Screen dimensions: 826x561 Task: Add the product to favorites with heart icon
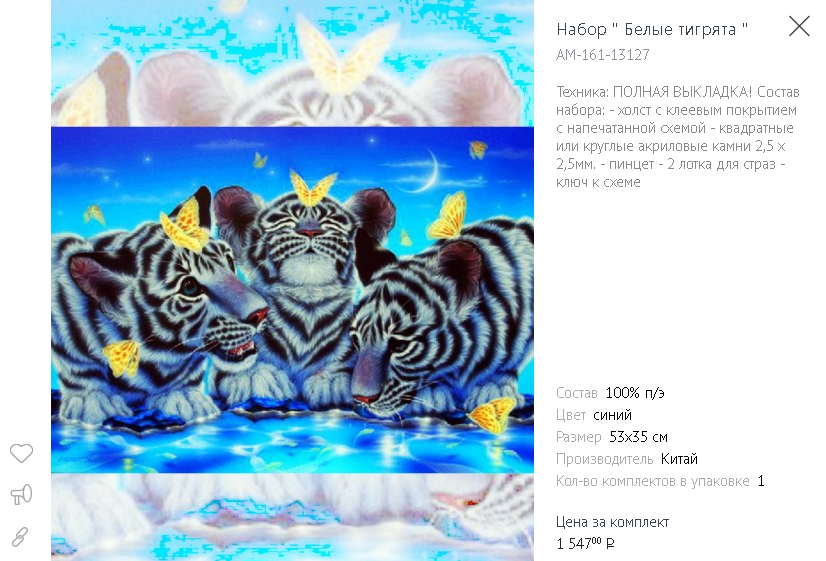(22, 453)
